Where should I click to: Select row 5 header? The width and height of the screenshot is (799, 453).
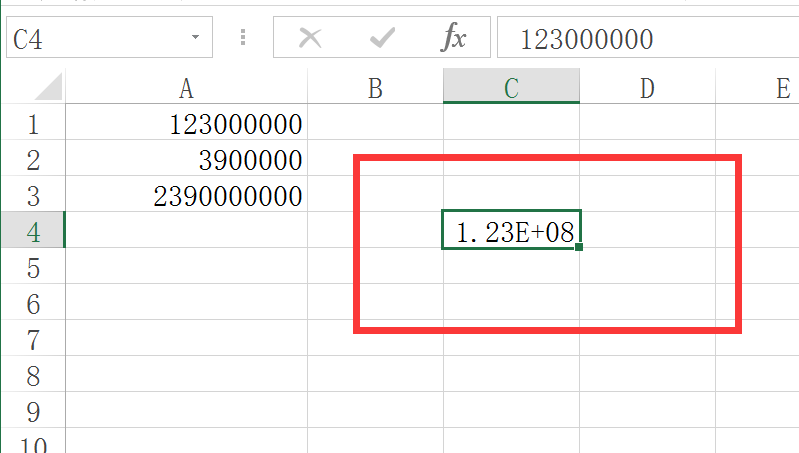click(x=33, y=266)
